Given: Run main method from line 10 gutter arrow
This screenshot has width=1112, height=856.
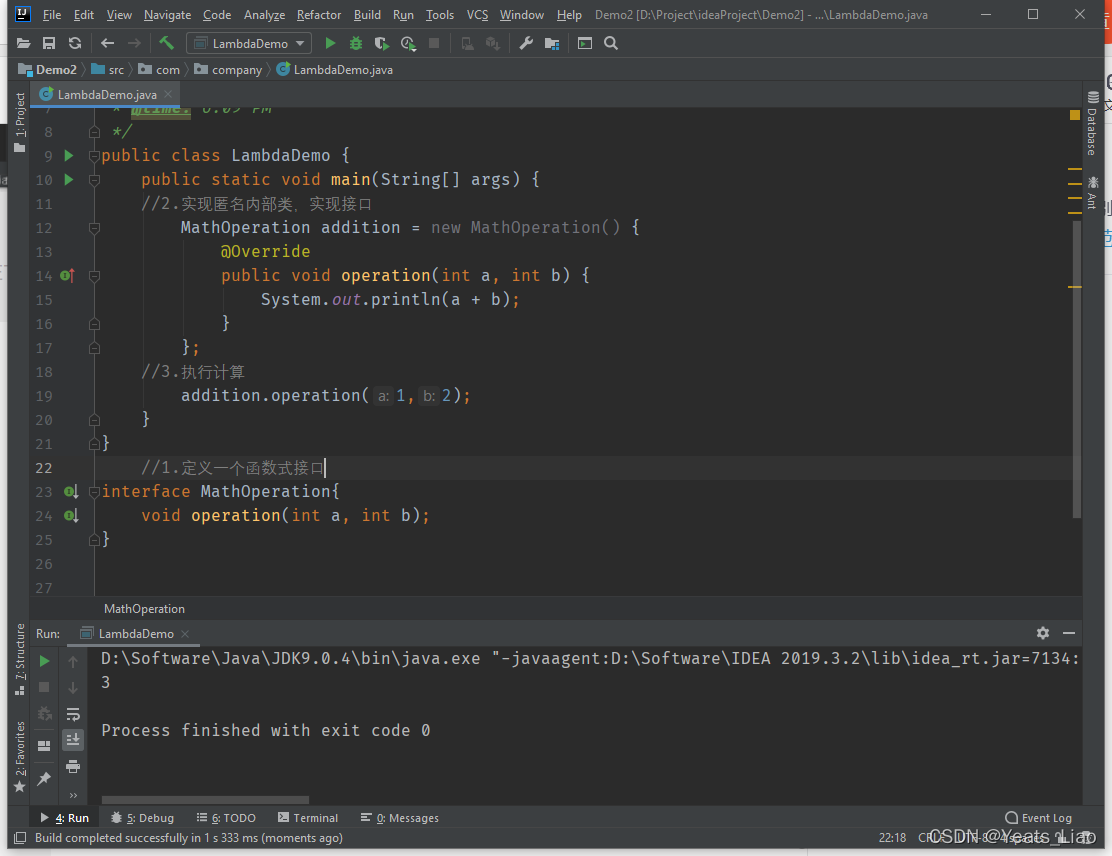Looking at the screenshot, I should [69, 179].
